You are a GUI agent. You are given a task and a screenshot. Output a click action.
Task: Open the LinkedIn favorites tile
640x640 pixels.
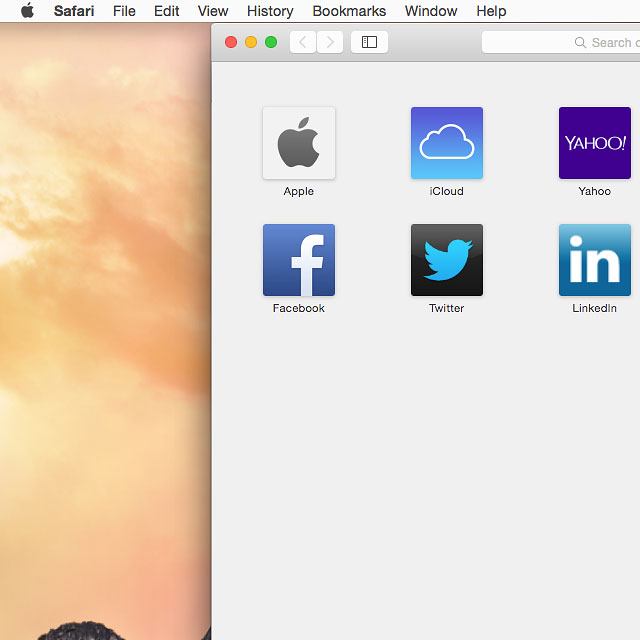(595, 260)
